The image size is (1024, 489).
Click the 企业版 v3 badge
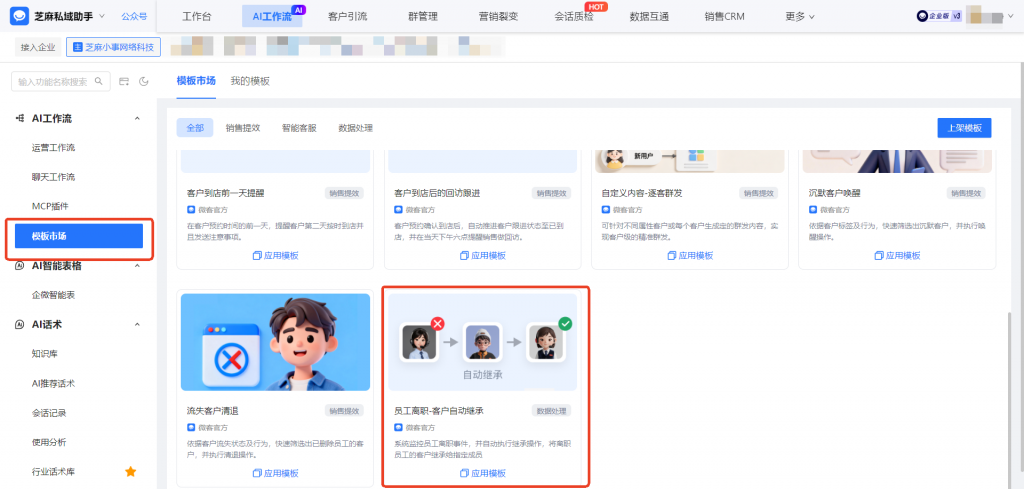pos(939,16)
